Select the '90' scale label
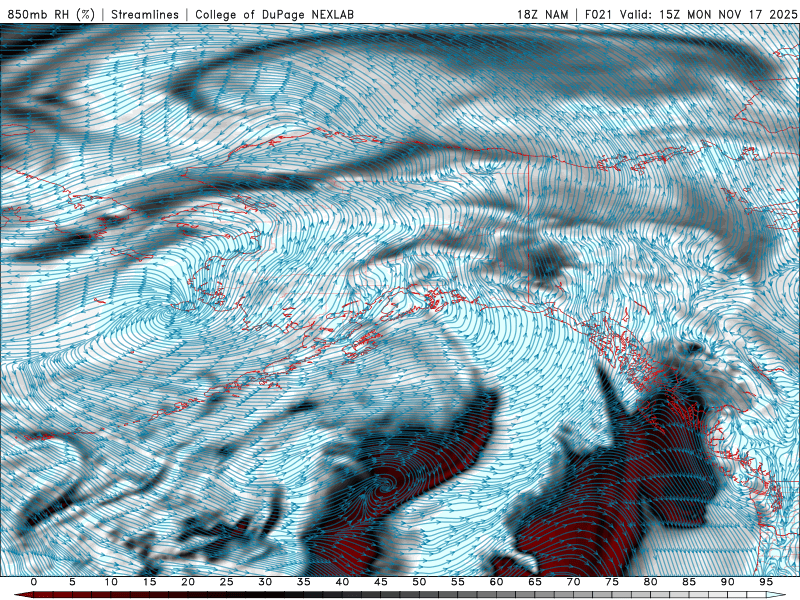 pyautogui.click(x=728, y=582)
